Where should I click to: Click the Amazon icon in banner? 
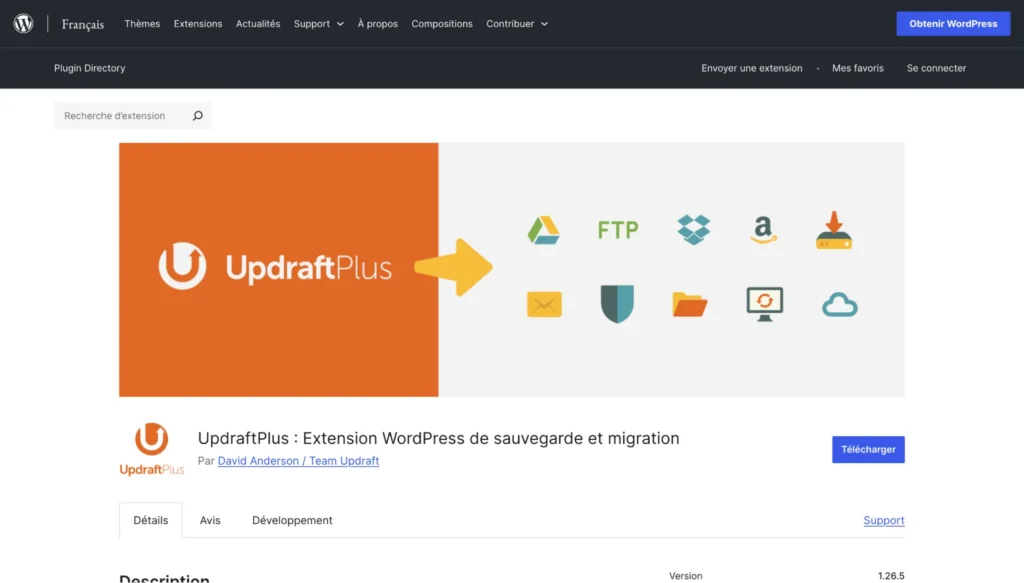tap(763, 230)
